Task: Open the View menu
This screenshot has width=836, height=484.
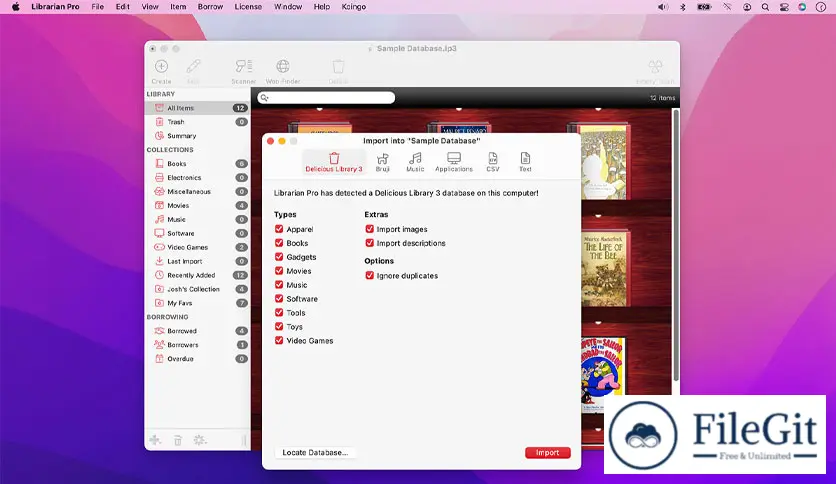Action: 150,7
